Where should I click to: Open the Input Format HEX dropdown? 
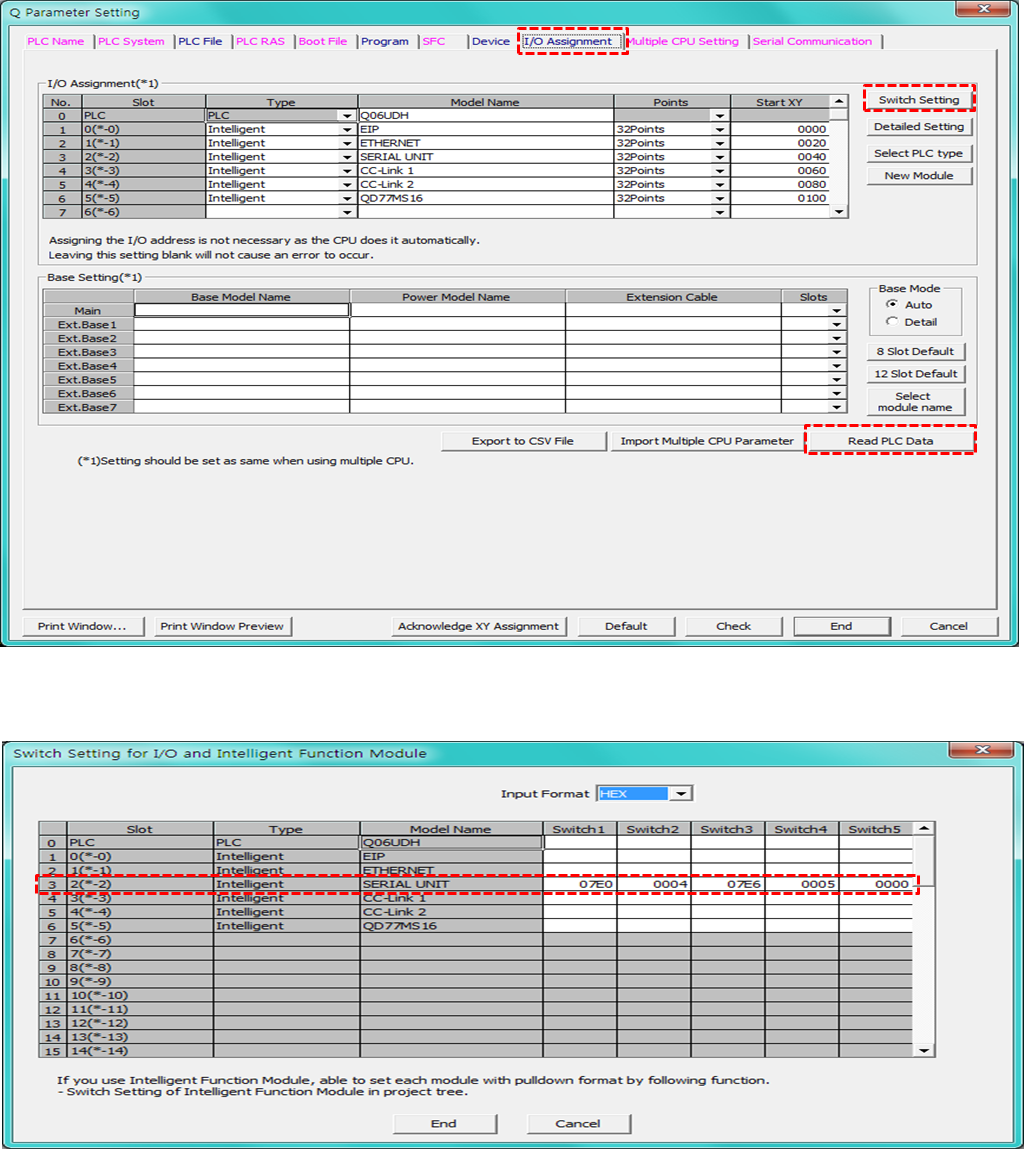point(681,794)
